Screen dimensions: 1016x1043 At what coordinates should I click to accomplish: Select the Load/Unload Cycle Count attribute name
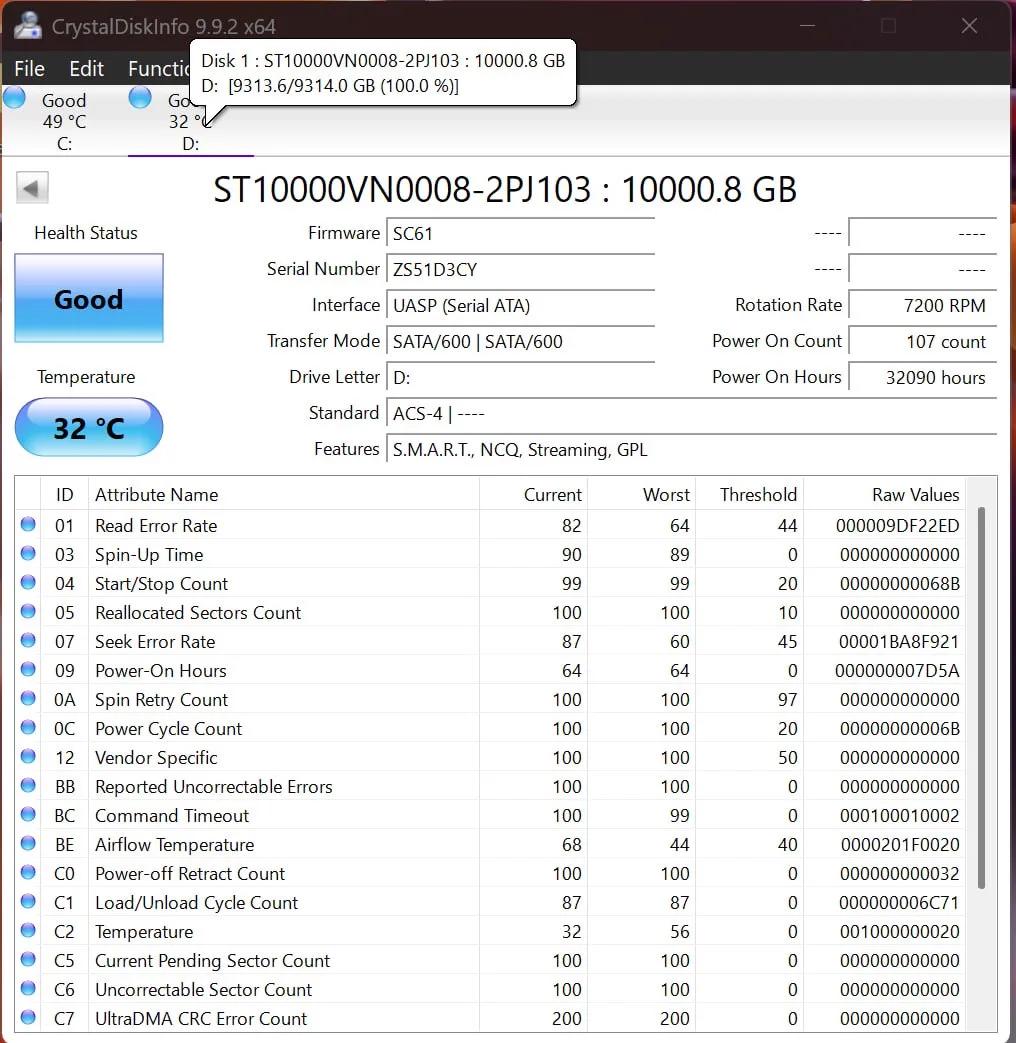click(196, 903)
